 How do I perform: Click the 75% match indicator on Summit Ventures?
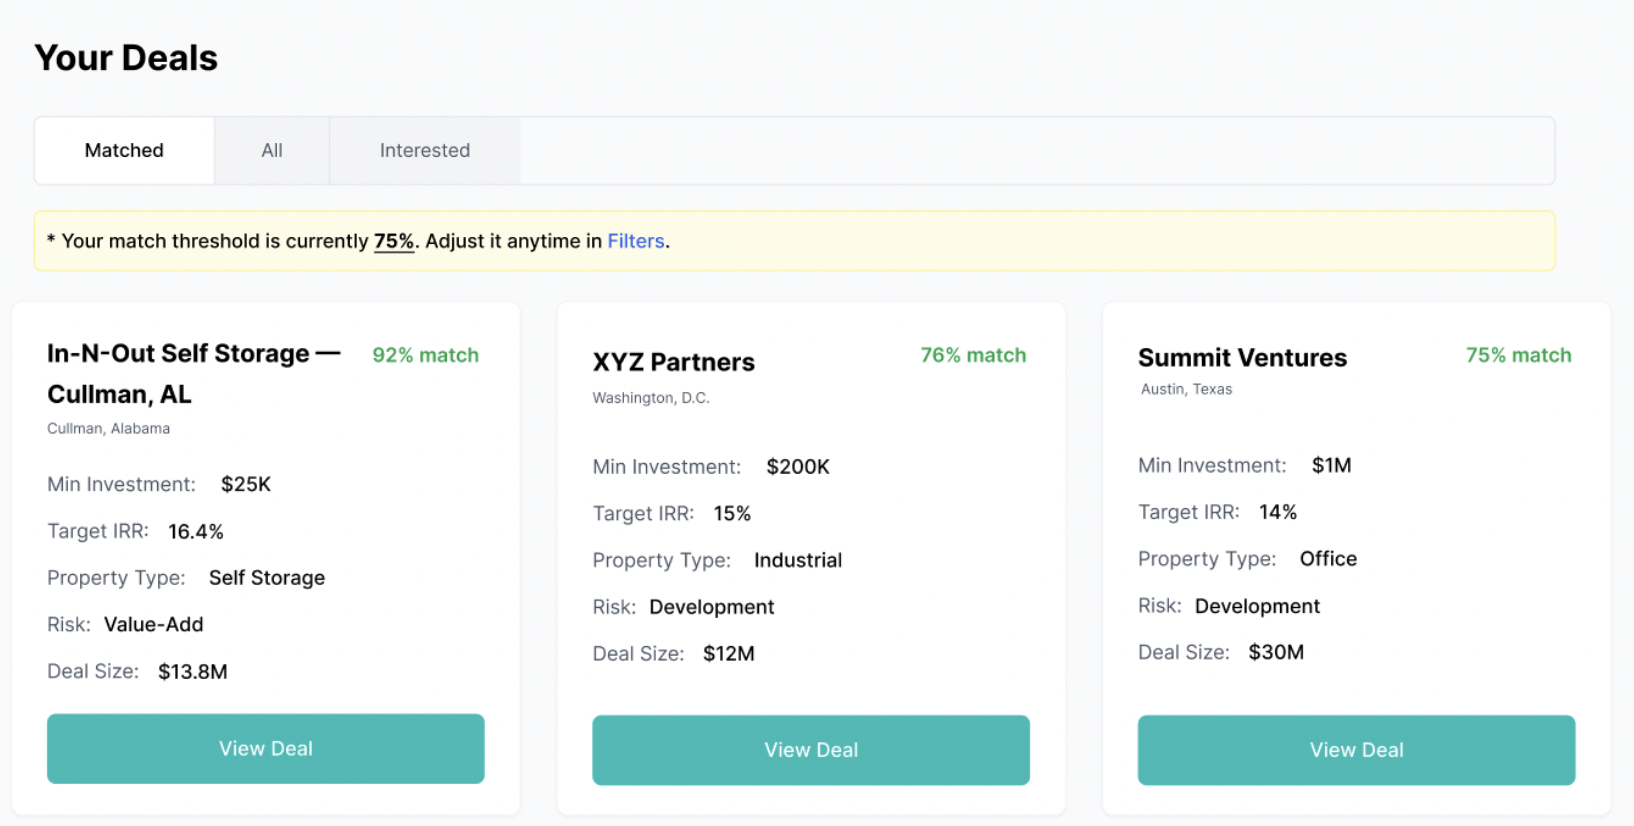coord(1518,354)
